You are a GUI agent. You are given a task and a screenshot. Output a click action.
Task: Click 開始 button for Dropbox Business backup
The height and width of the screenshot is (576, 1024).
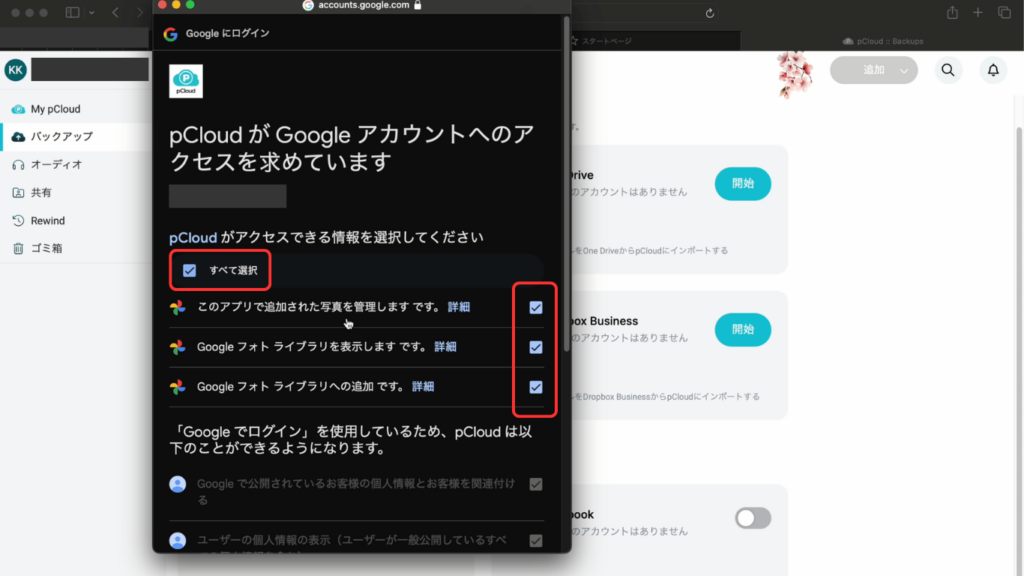743,330
